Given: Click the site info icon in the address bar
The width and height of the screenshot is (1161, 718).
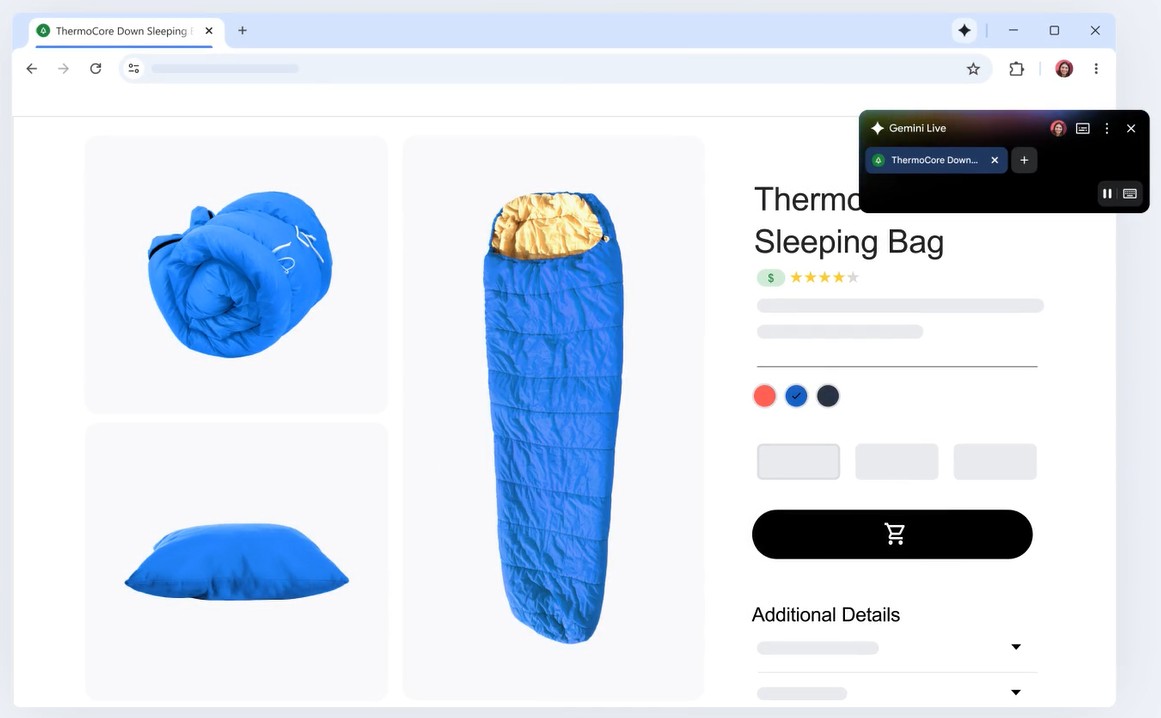Looking at the screenshot, I should coord(133,69).
